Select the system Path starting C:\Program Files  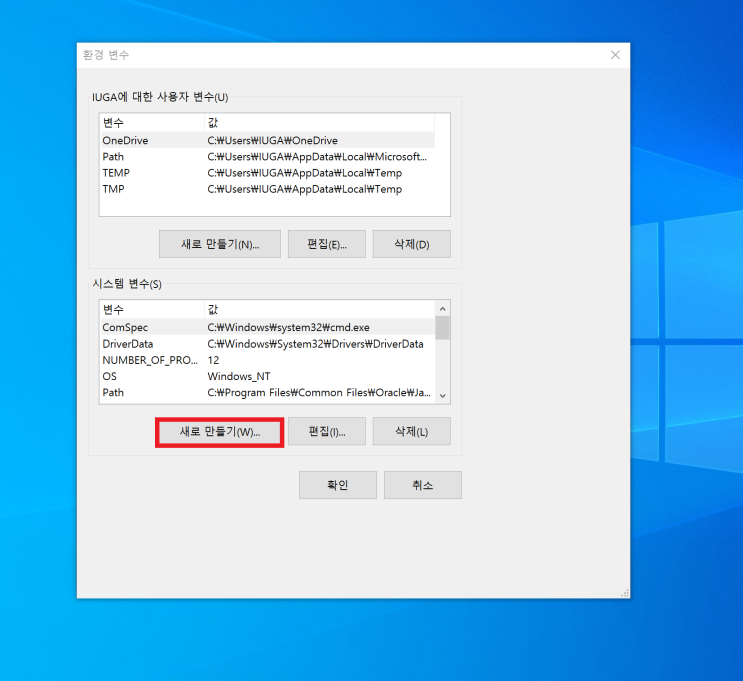267,392
